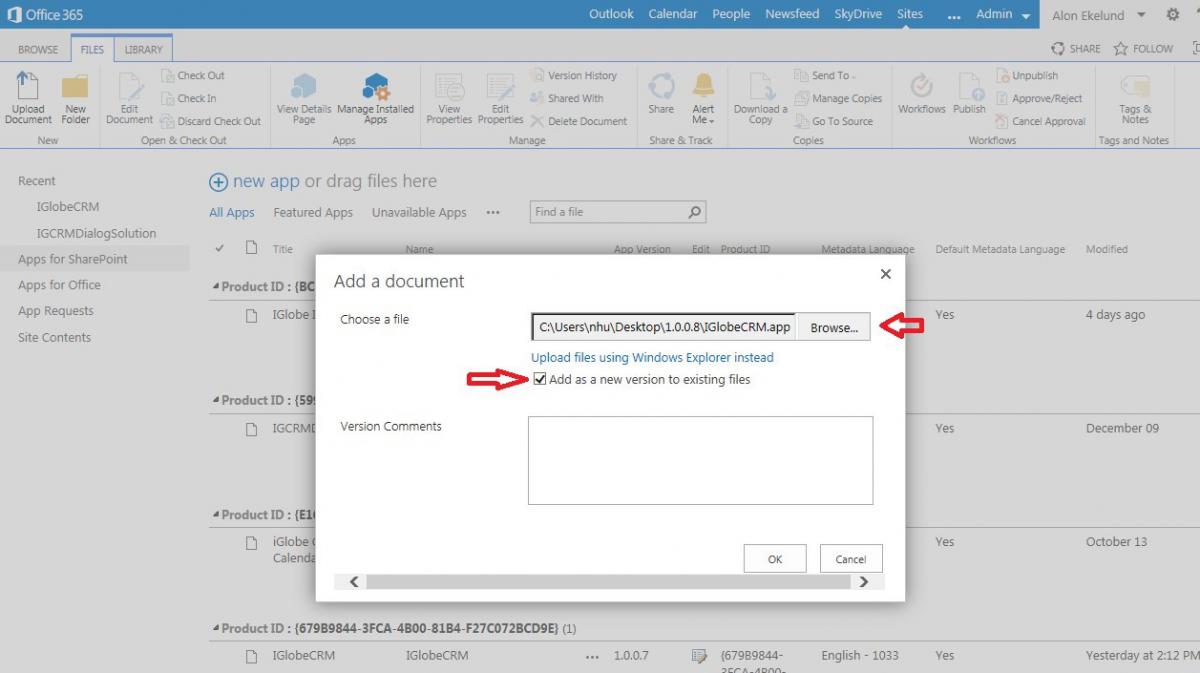The width and height of the screenshot is (1200, 673).
Task: Open Workflows in ribbon
Action: 922,92
